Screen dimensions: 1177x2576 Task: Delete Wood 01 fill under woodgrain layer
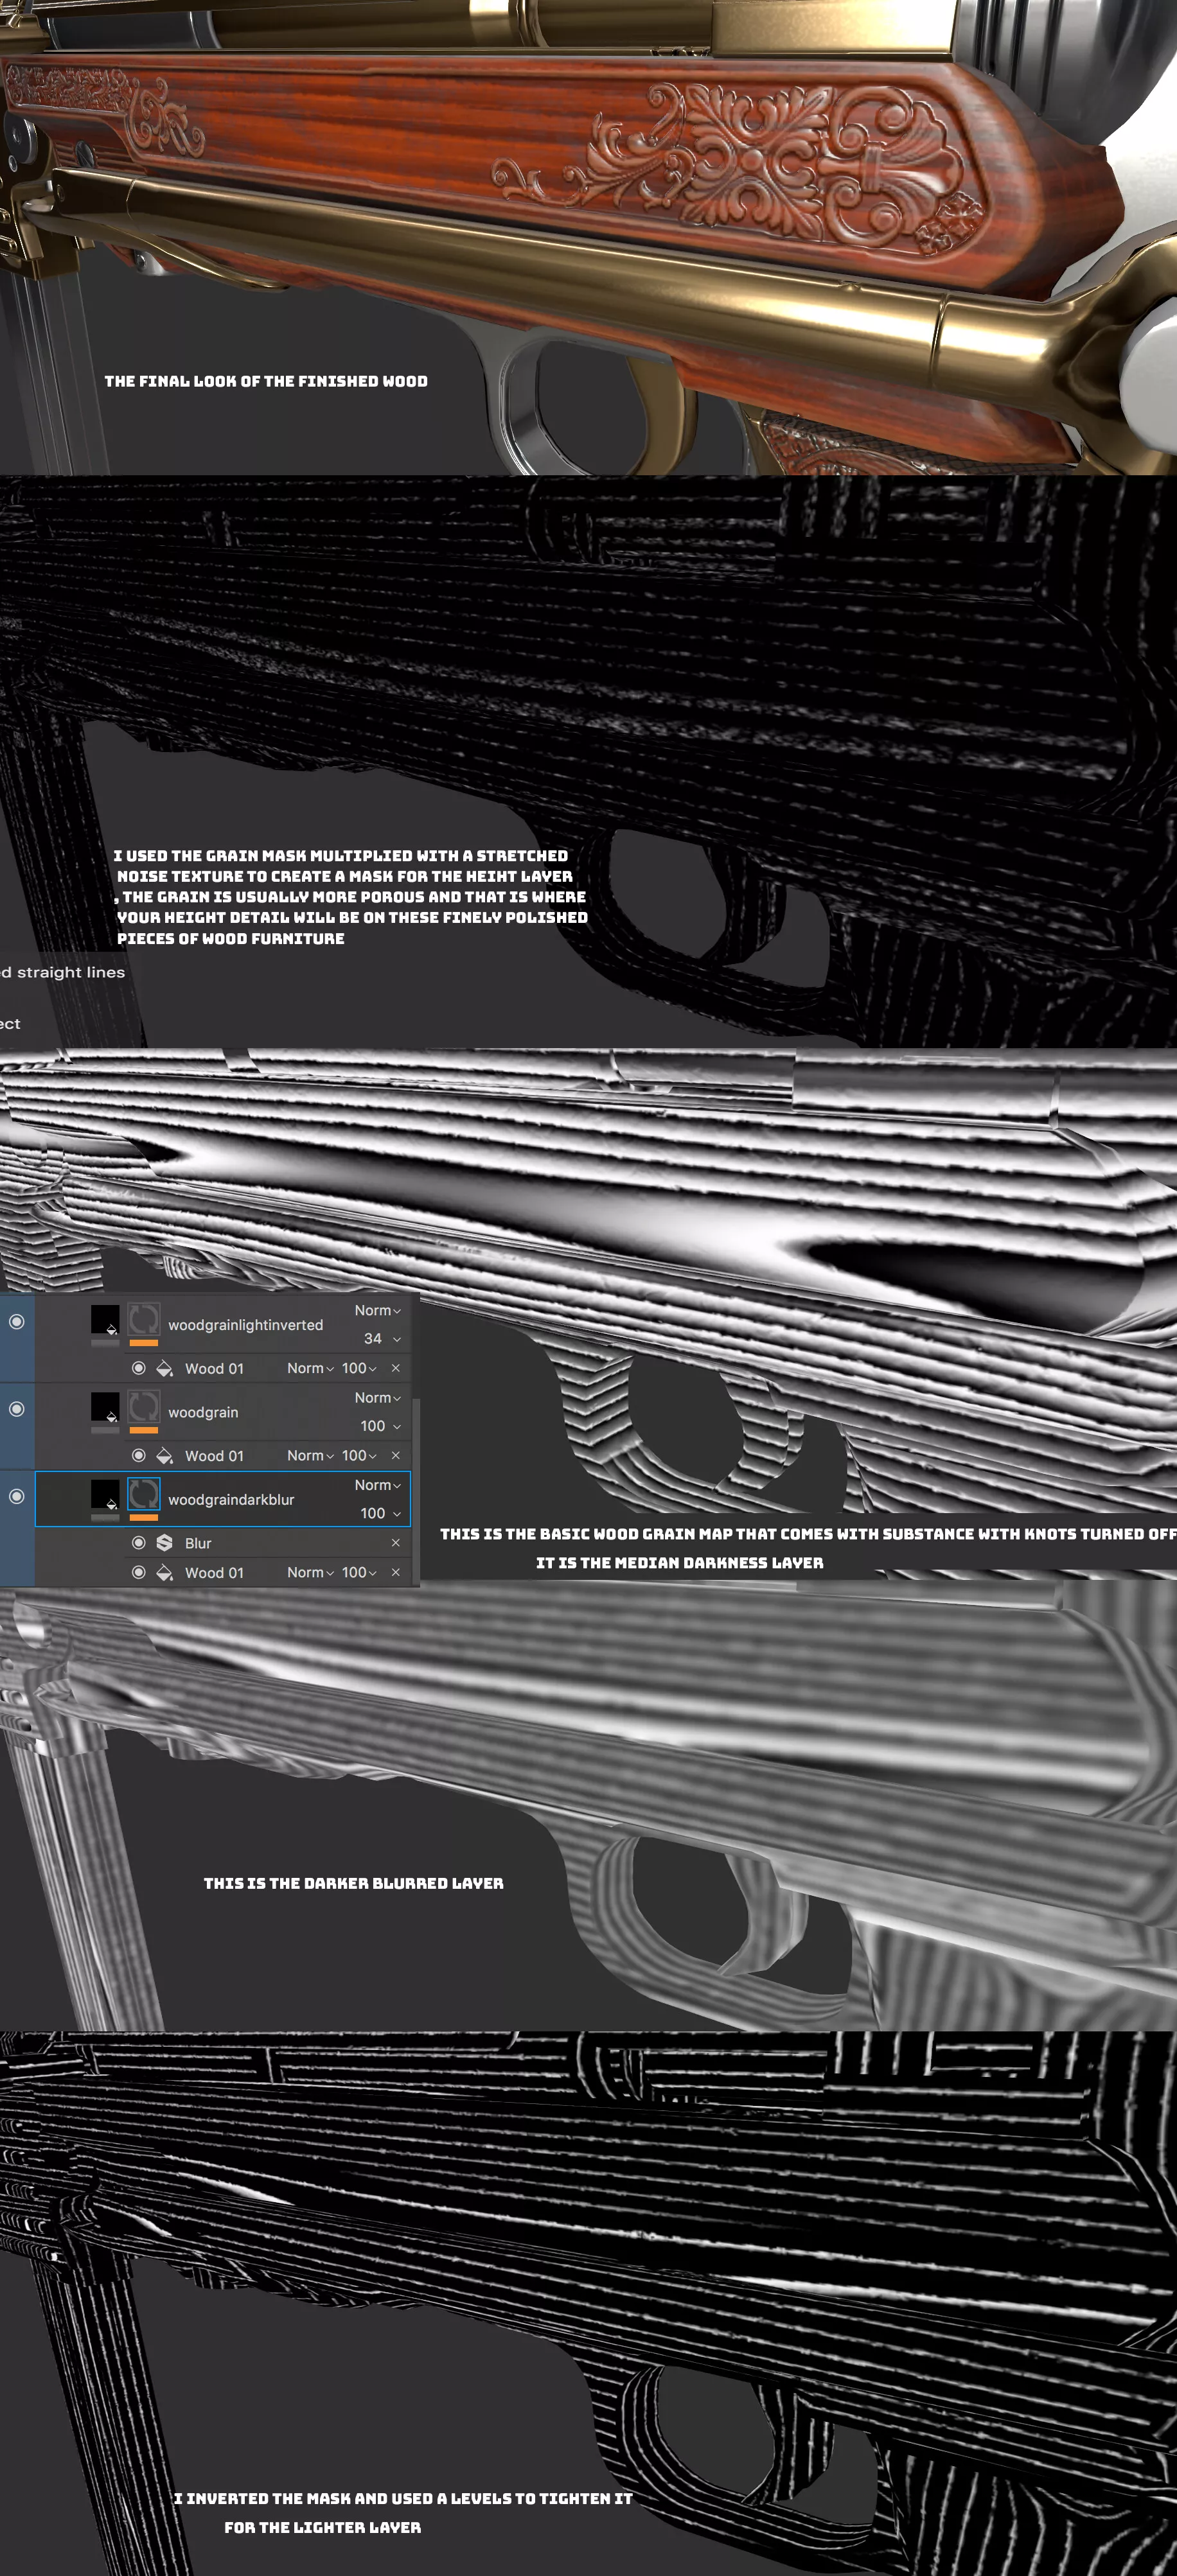(396, 1455)
